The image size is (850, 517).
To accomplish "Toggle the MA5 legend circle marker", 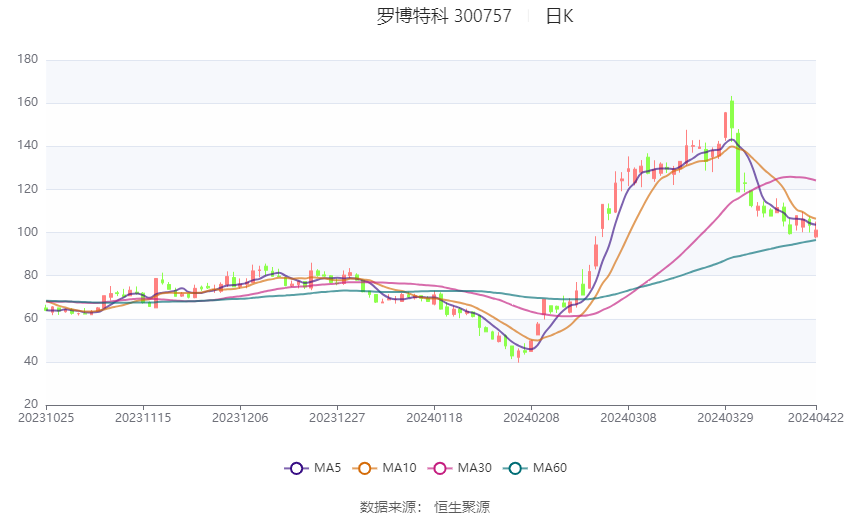I will coord(296,468).
